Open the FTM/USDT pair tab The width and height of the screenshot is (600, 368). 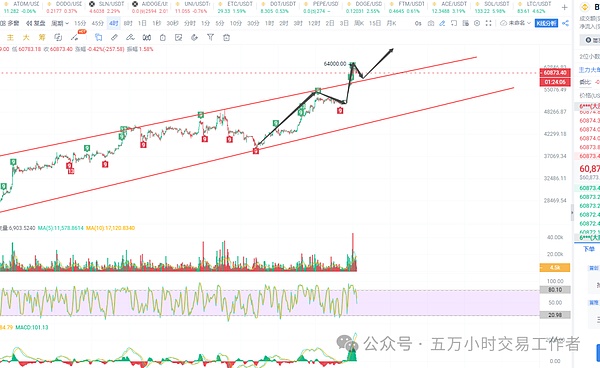(407, 7)
